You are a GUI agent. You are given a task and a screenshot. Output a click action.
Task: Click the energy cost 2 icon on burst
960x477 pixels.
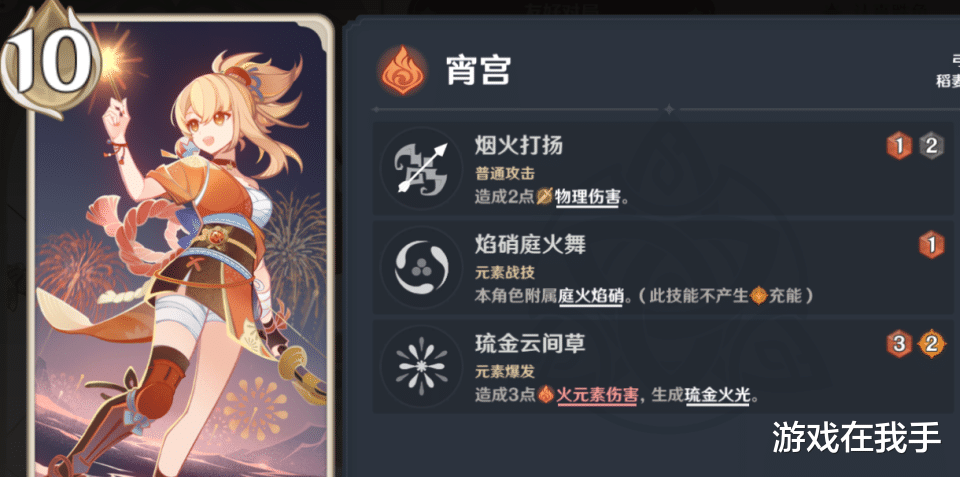pyautogui.click(x=931, y=345)
